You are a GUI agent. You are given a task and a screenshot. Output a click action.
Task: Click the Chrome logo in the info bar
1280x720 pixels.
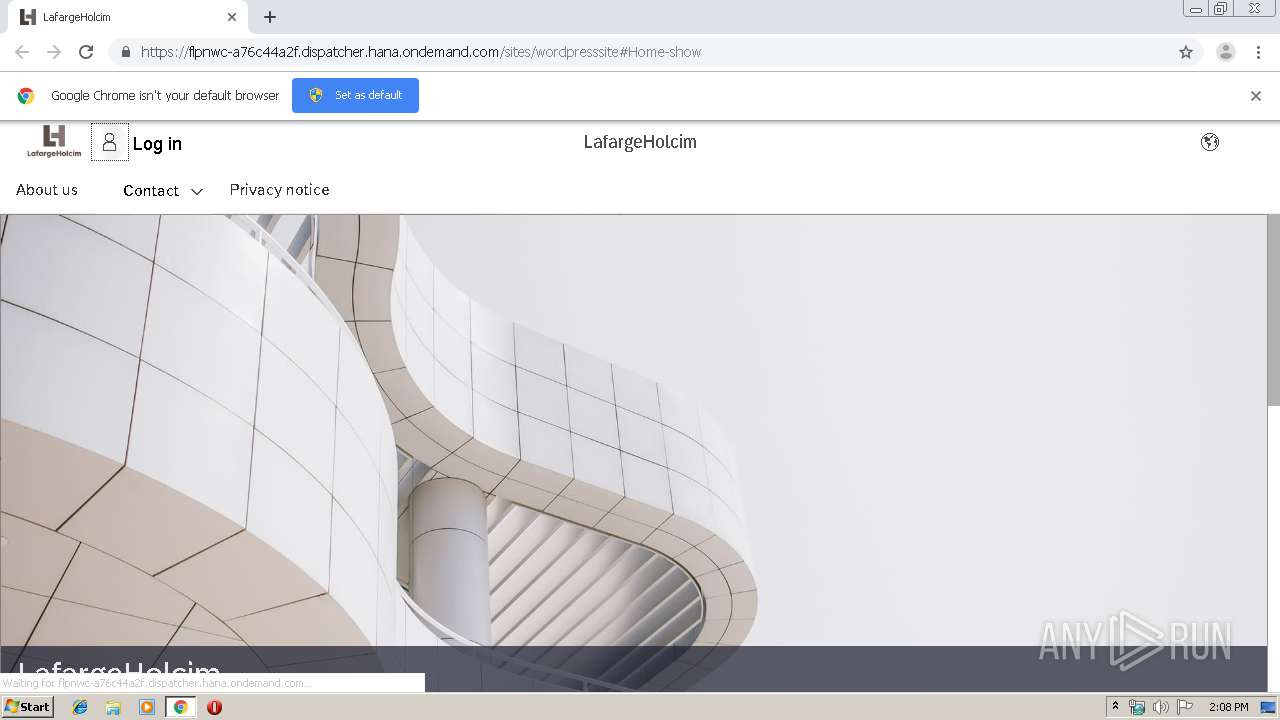[26, 96]
